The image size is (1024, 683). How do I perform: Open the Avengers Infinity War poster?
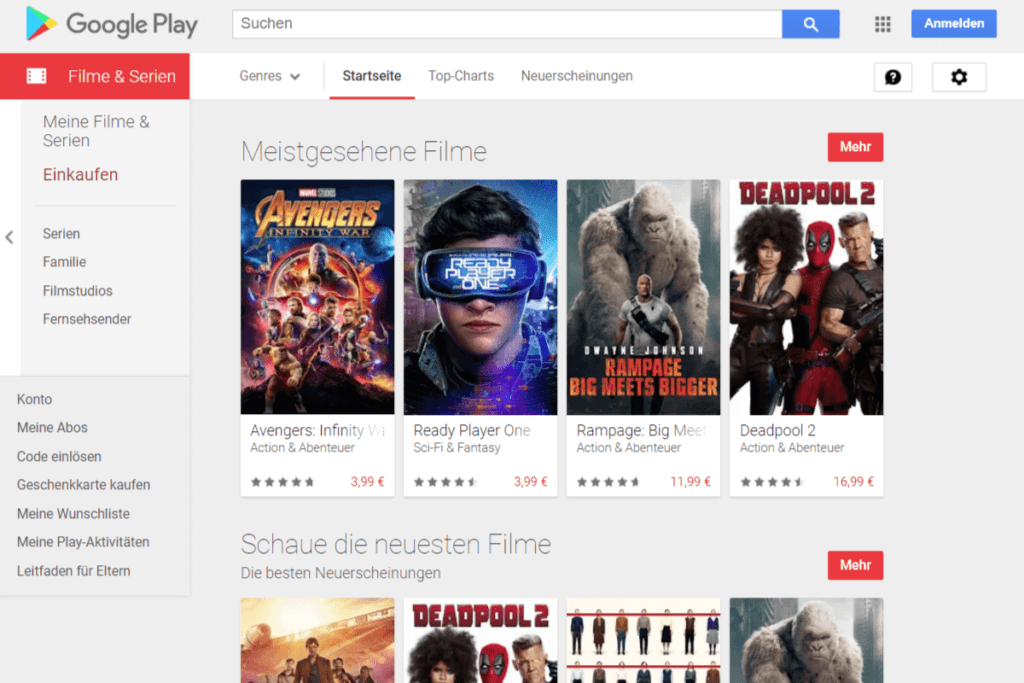click(x=317, y=297)
